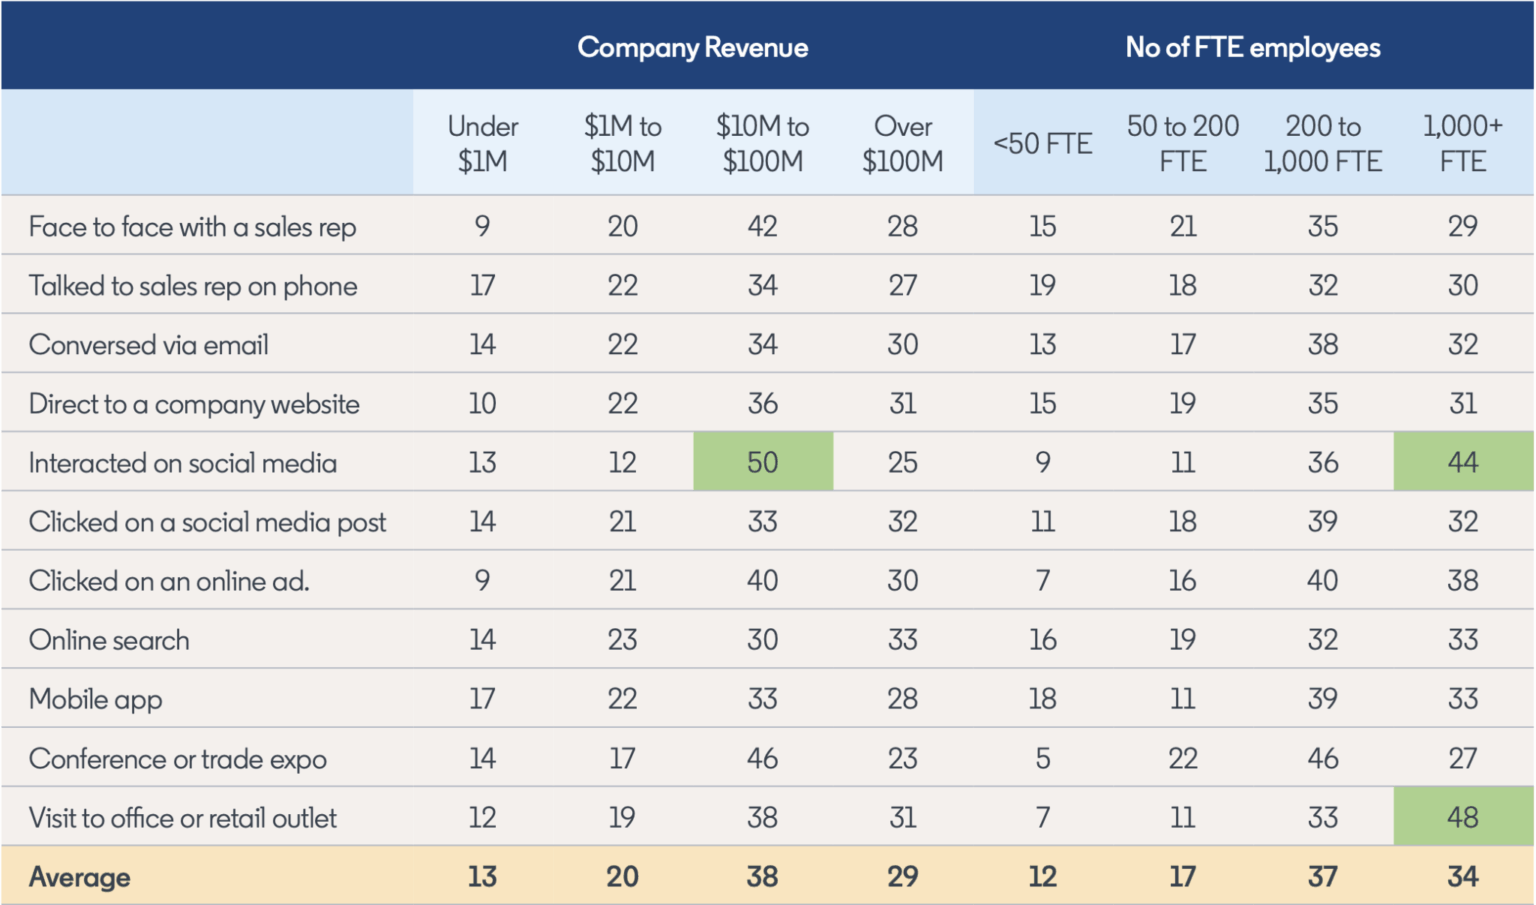Screen dimensions: 1536x905
Task: Click the Mobile app row label
Action: click(x=95, y=699)
